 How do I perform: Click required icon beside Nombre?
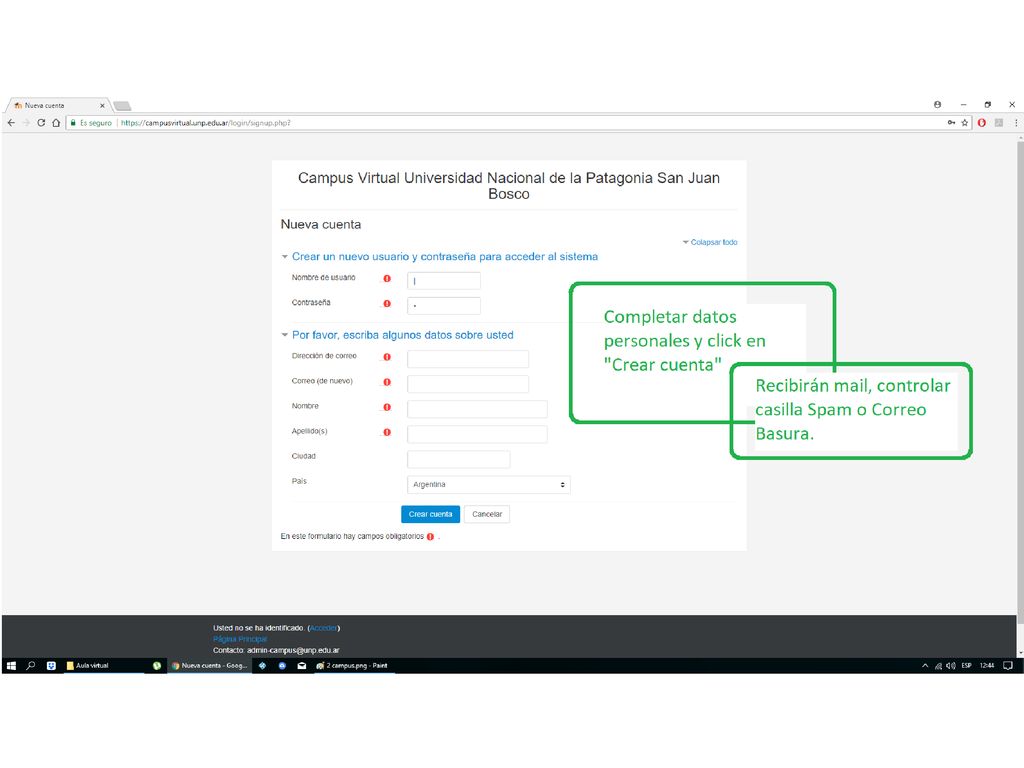pyautogui.click(x=387, y=407)
